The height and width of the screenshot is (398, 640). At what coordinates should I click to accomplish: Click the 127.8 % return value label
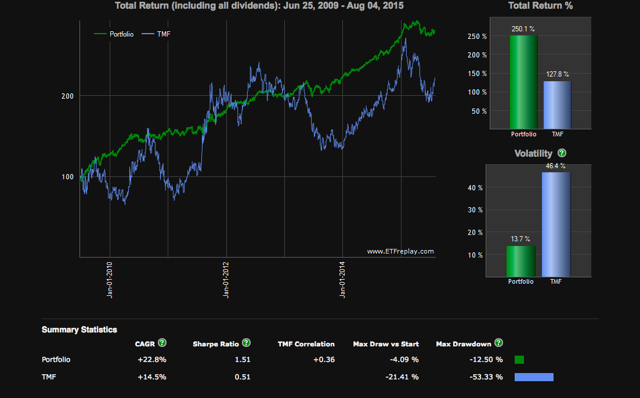pos(558,74)
